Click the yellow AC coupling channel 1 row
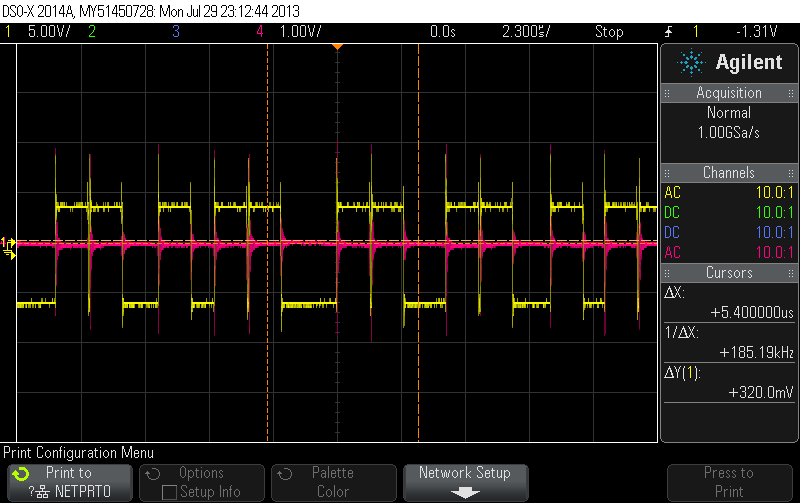800x503 pixels. (729, 192)
